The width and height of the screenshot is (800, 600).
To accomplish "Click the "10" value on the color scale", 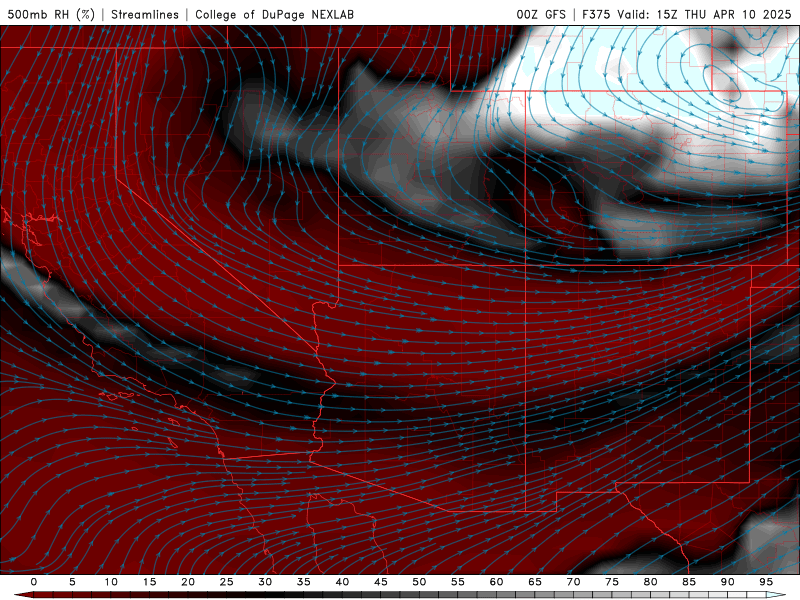I will point(111,582).
